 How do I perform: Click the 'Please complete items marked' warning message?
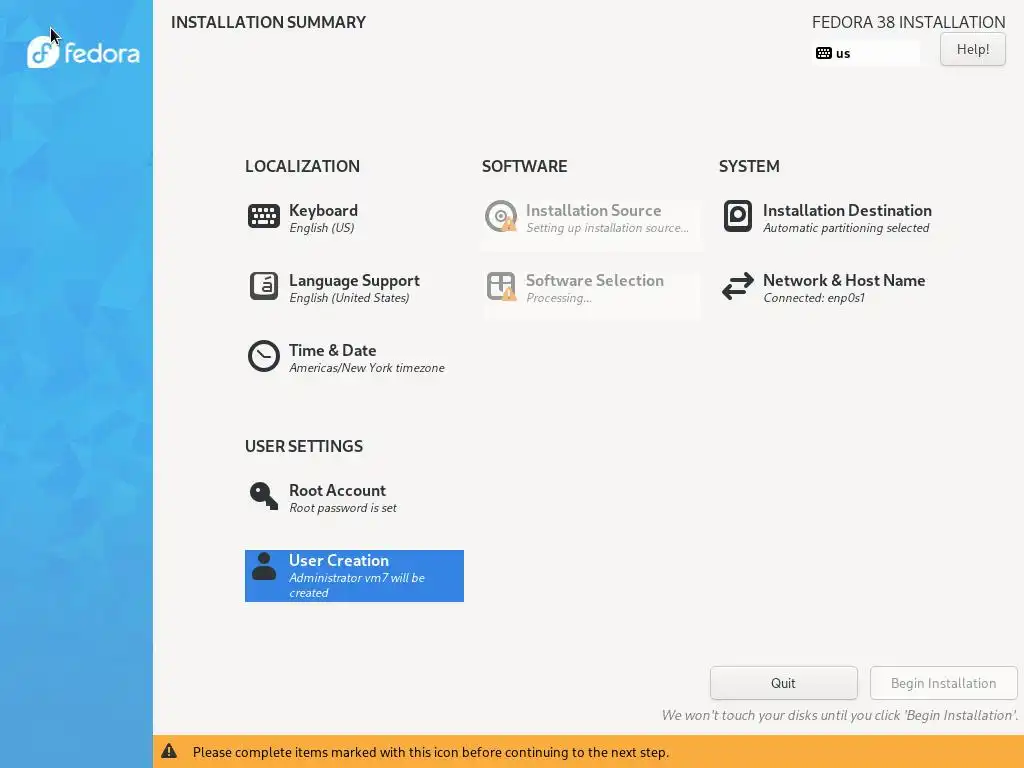tap(430, 752)
